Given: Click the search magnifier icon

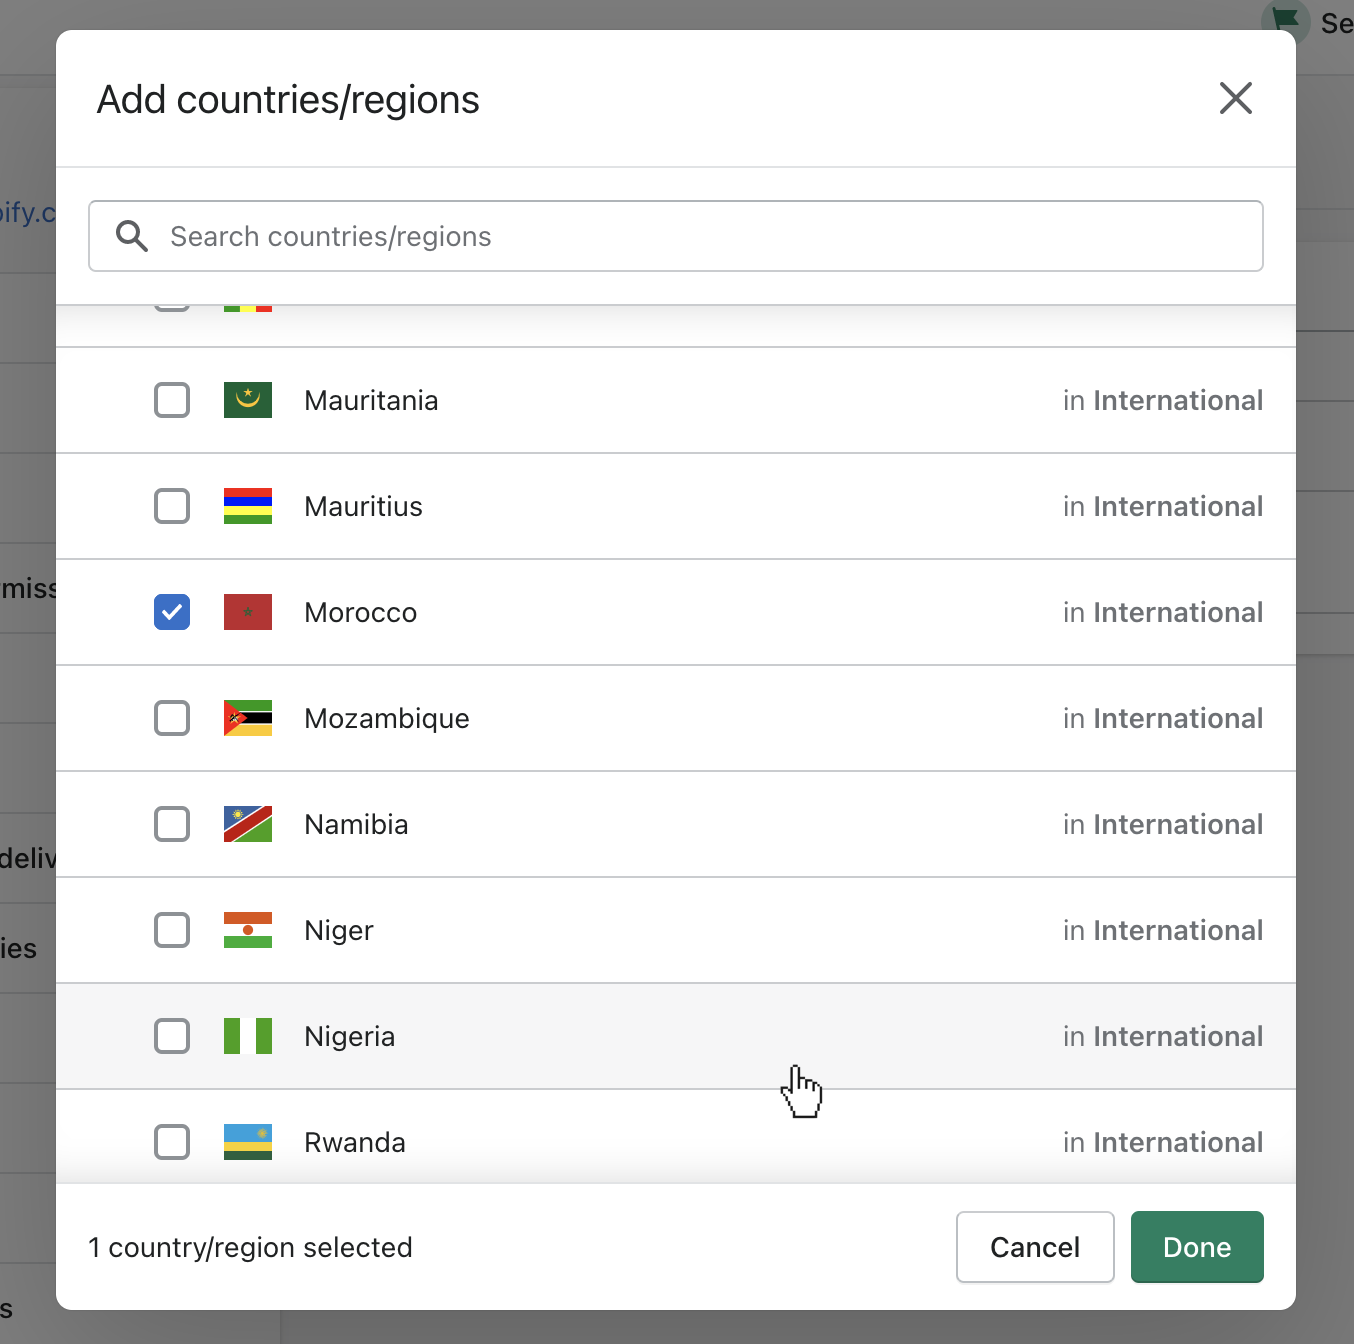Looking at the screenshot, I should click(131, 236).
